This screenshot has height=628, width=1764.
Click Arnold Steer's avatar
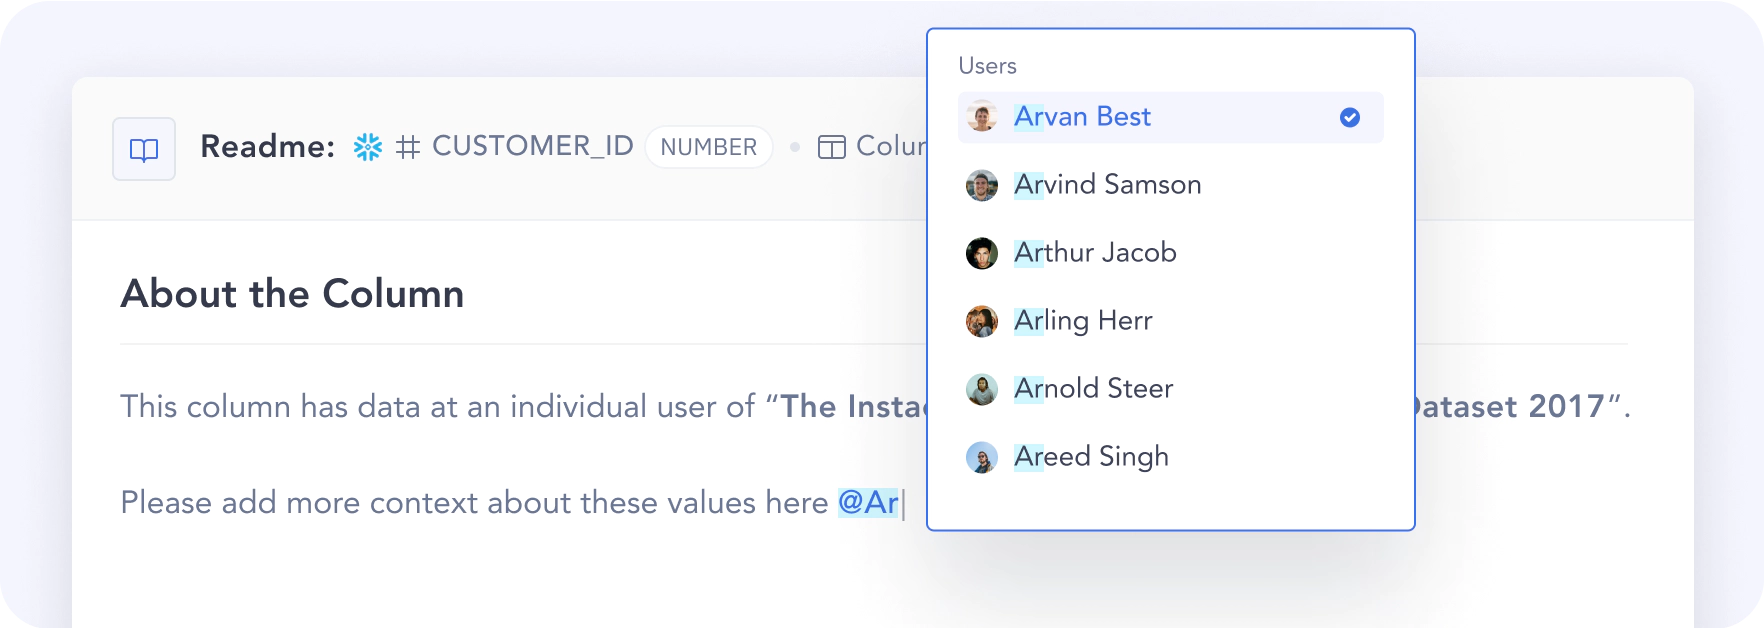click(982, 389)
